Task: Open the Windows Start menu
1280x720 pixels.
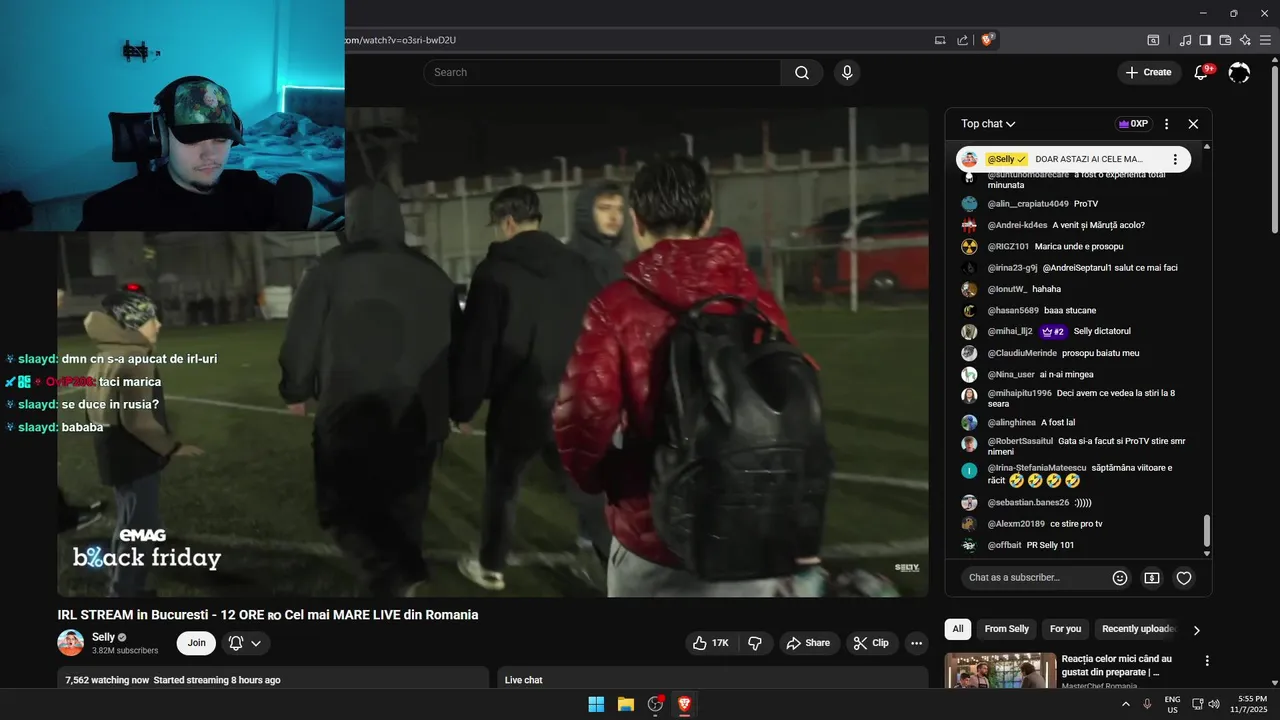Action: [596, 704]
